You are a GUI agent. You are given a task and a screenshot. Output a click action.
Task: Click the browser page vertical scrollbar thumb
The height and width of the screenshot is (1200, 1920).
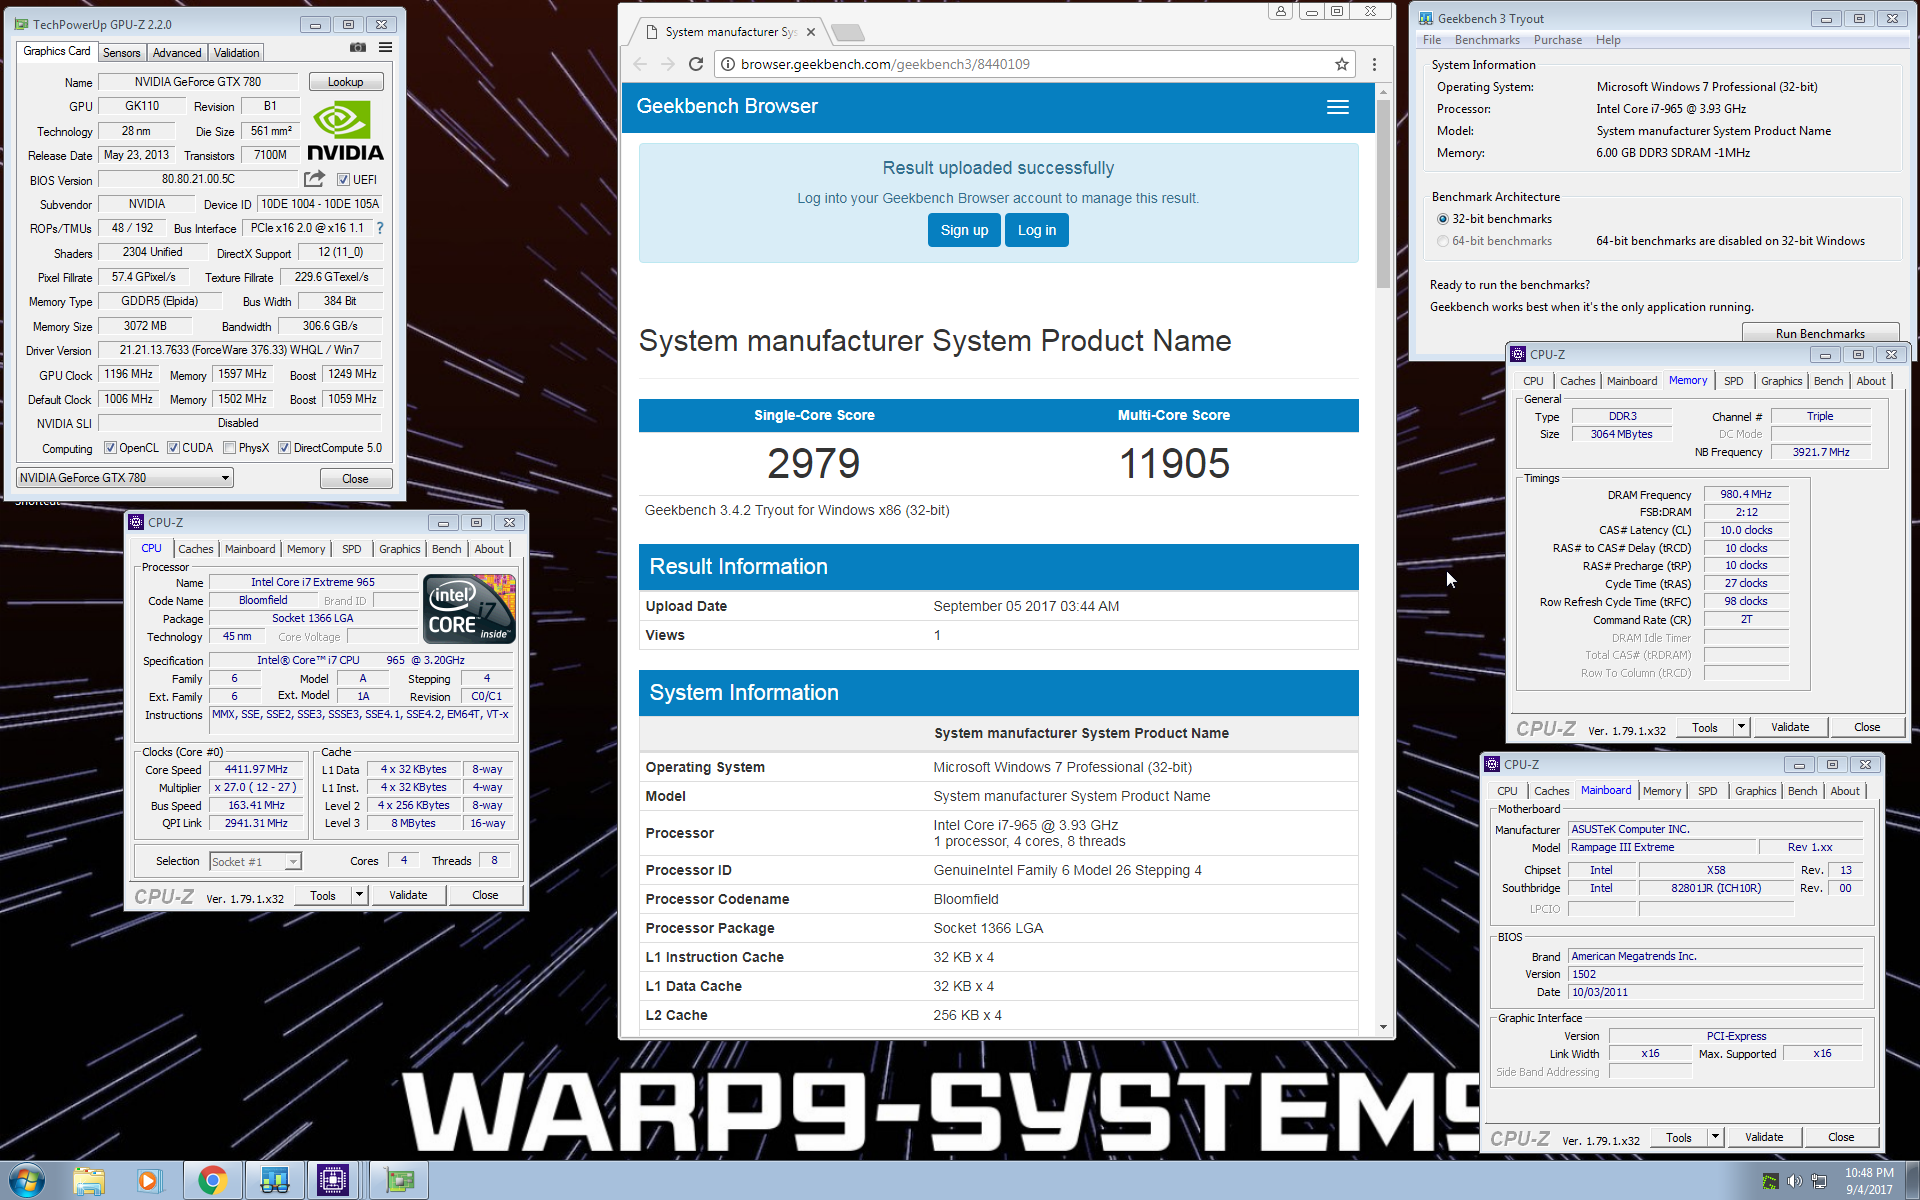coord(1383,194)
